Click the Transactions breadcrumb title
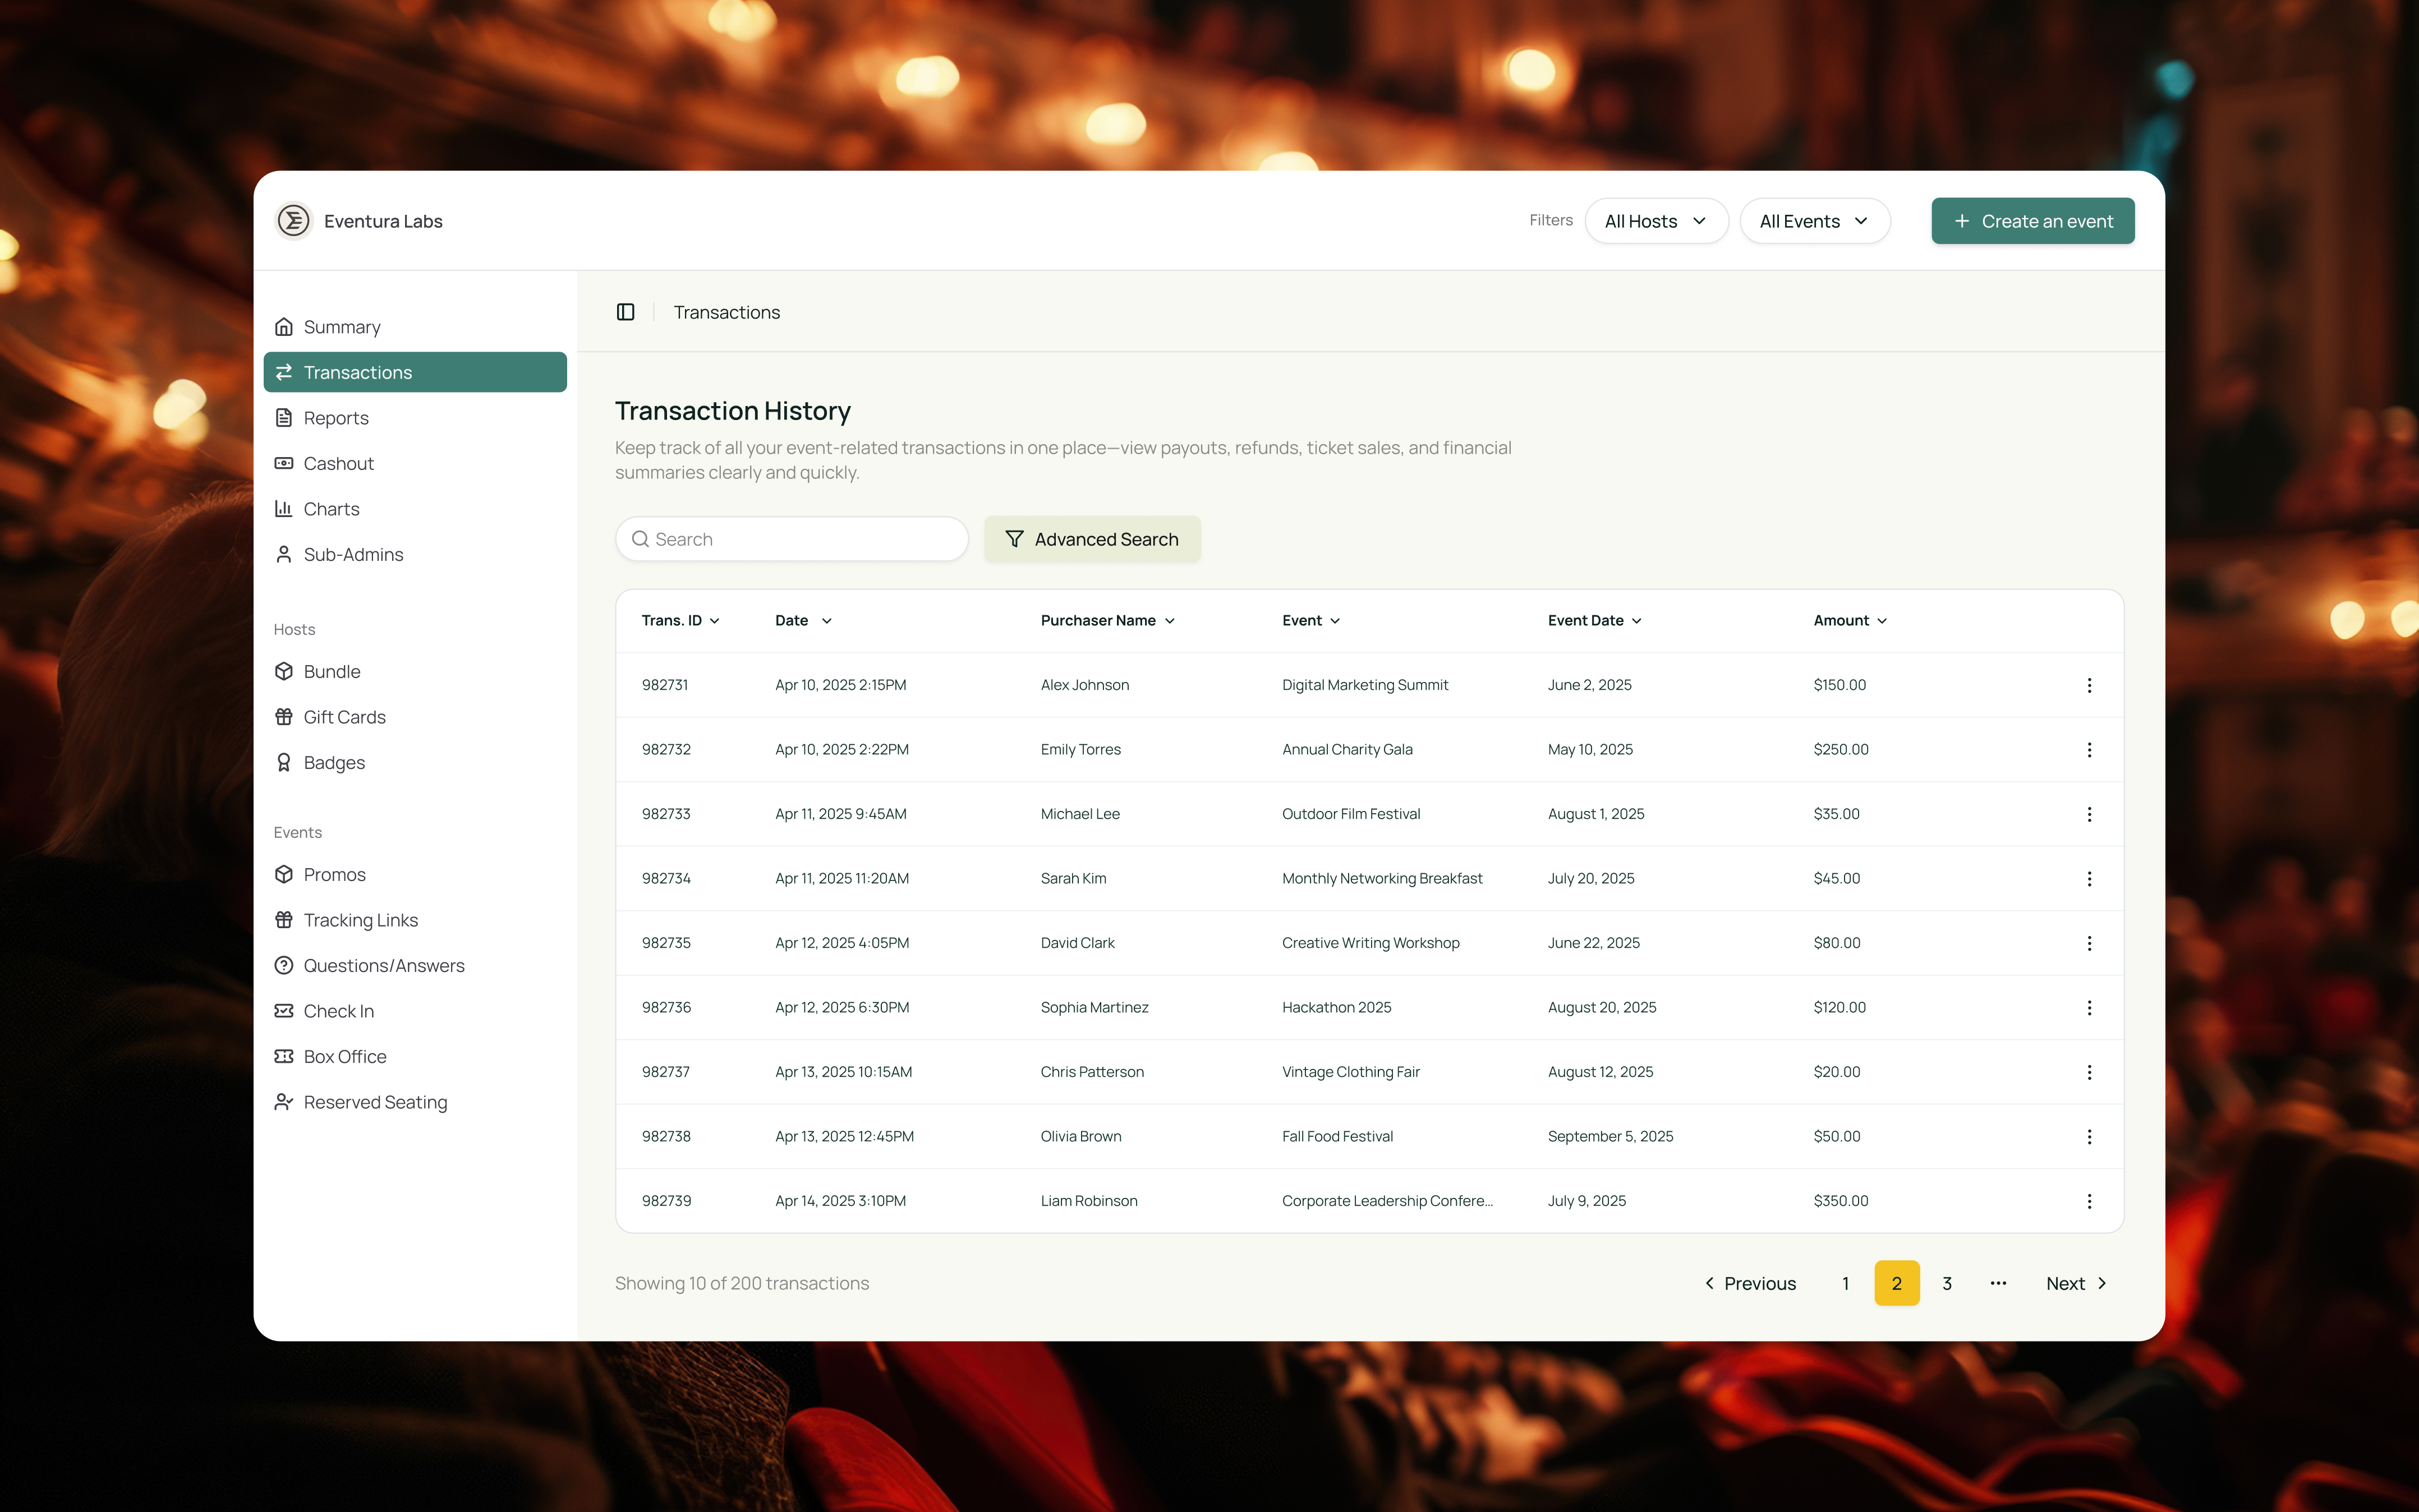The width and height of the screenshot is (2419, 1512). click(726, 312)
